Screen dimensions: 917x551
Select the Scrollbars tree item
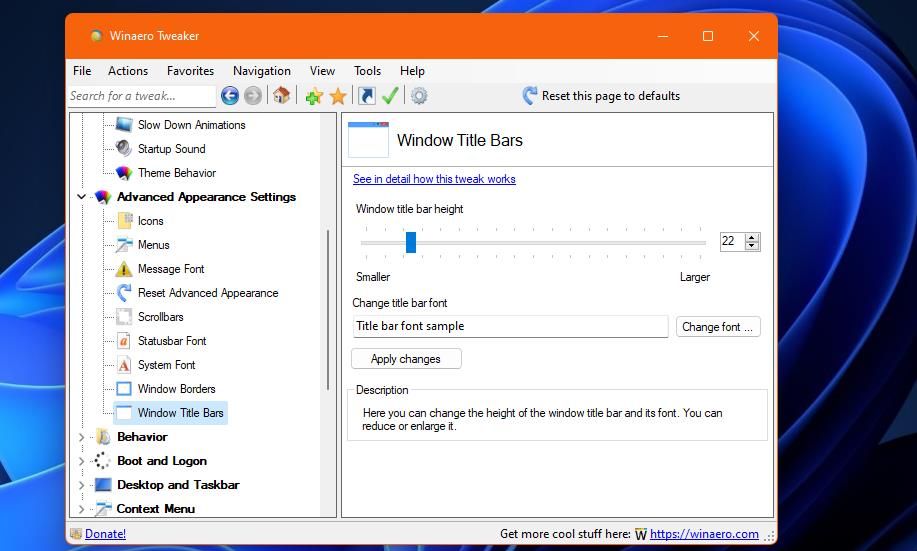[161, 316]
